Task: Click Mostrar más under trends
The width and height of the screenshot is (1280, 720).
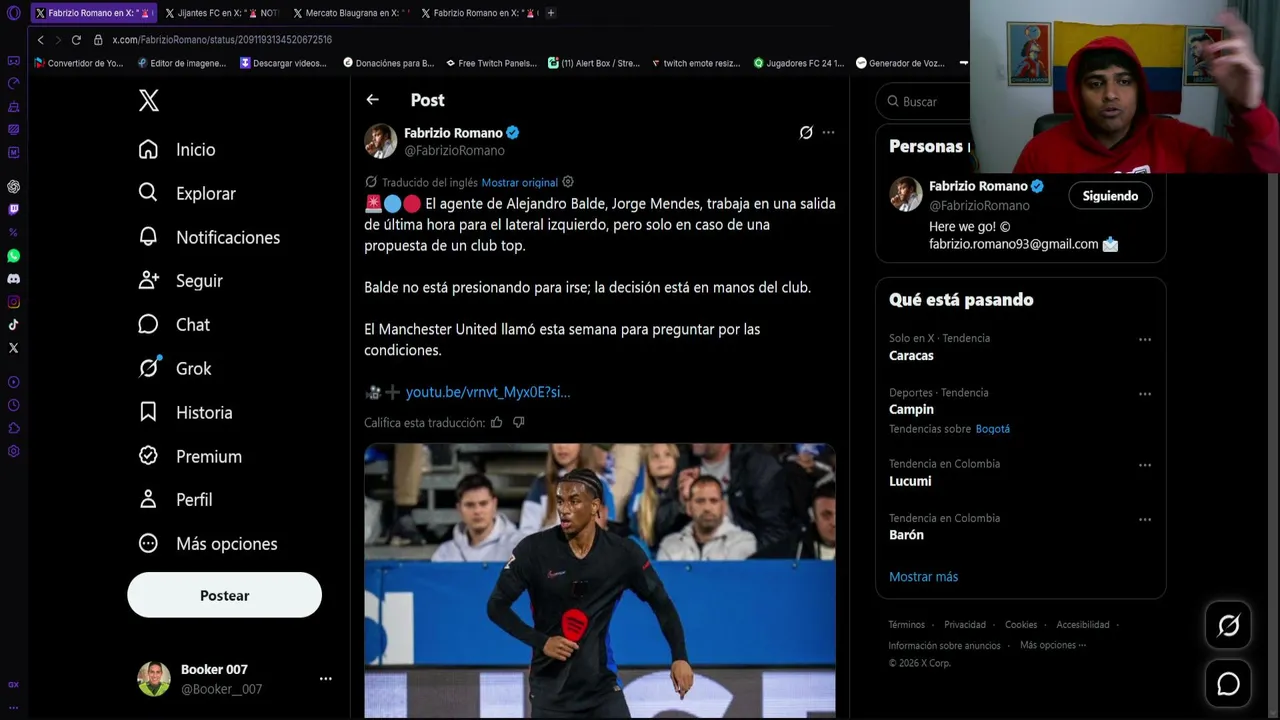Action: (x=923, y=577)
